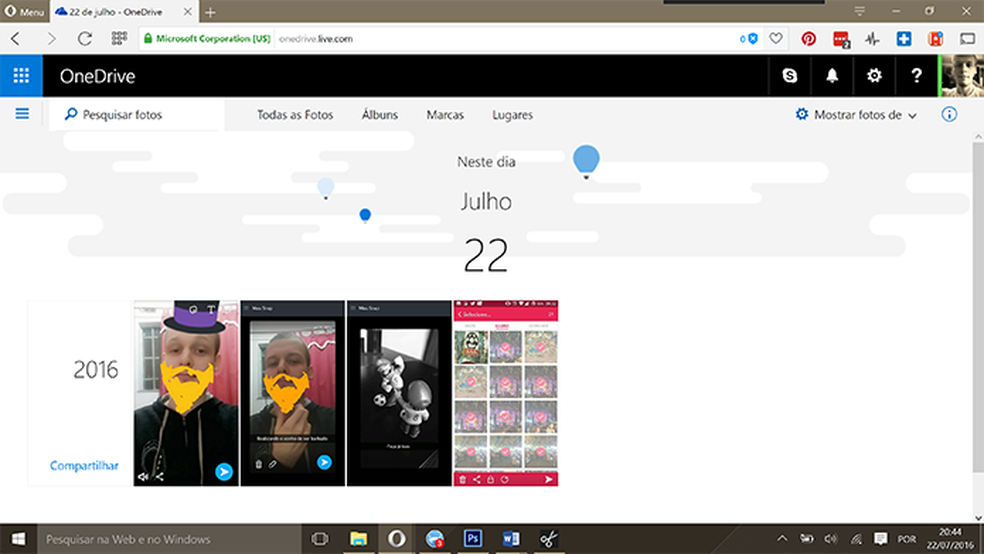Screen dimensions: 984x554
Task: Open Word from the taskbar
Action: point(511,539)
